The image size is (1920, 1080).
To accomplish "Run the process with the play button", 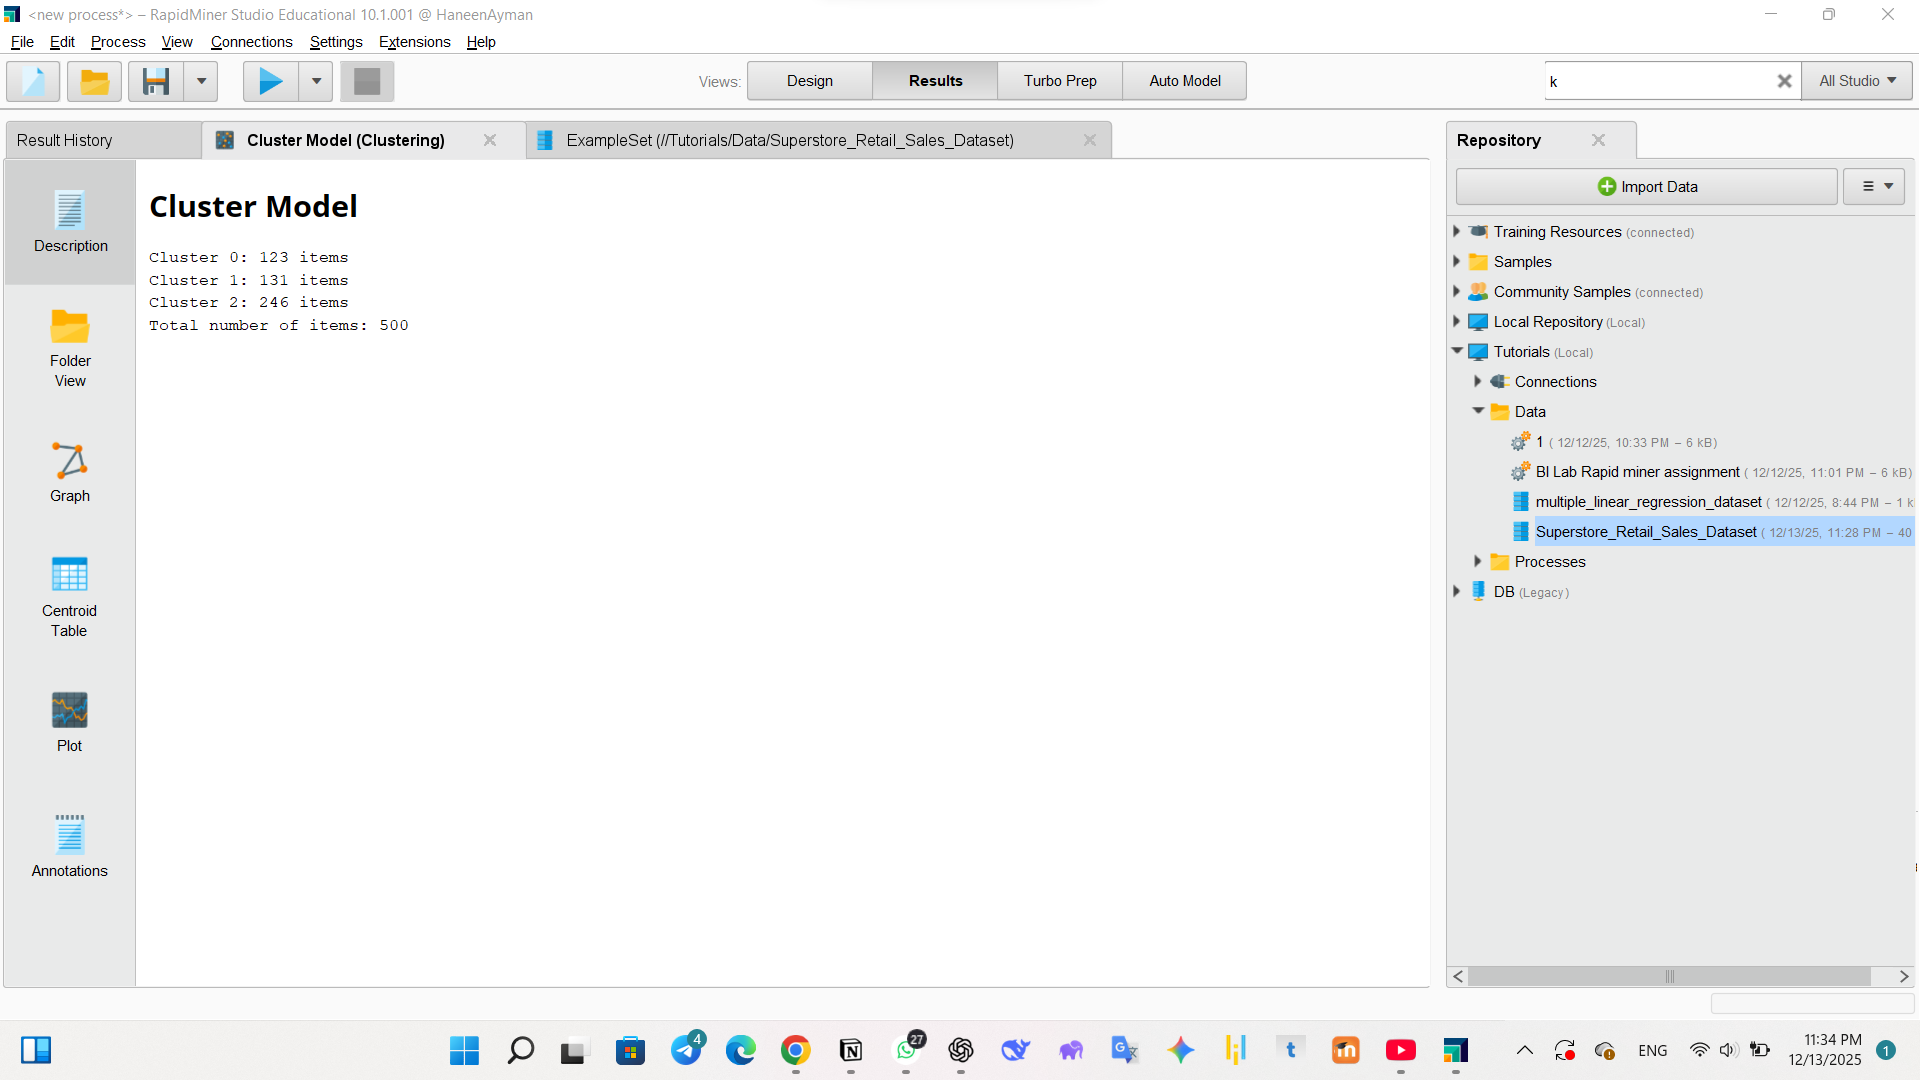I will 270,81.
